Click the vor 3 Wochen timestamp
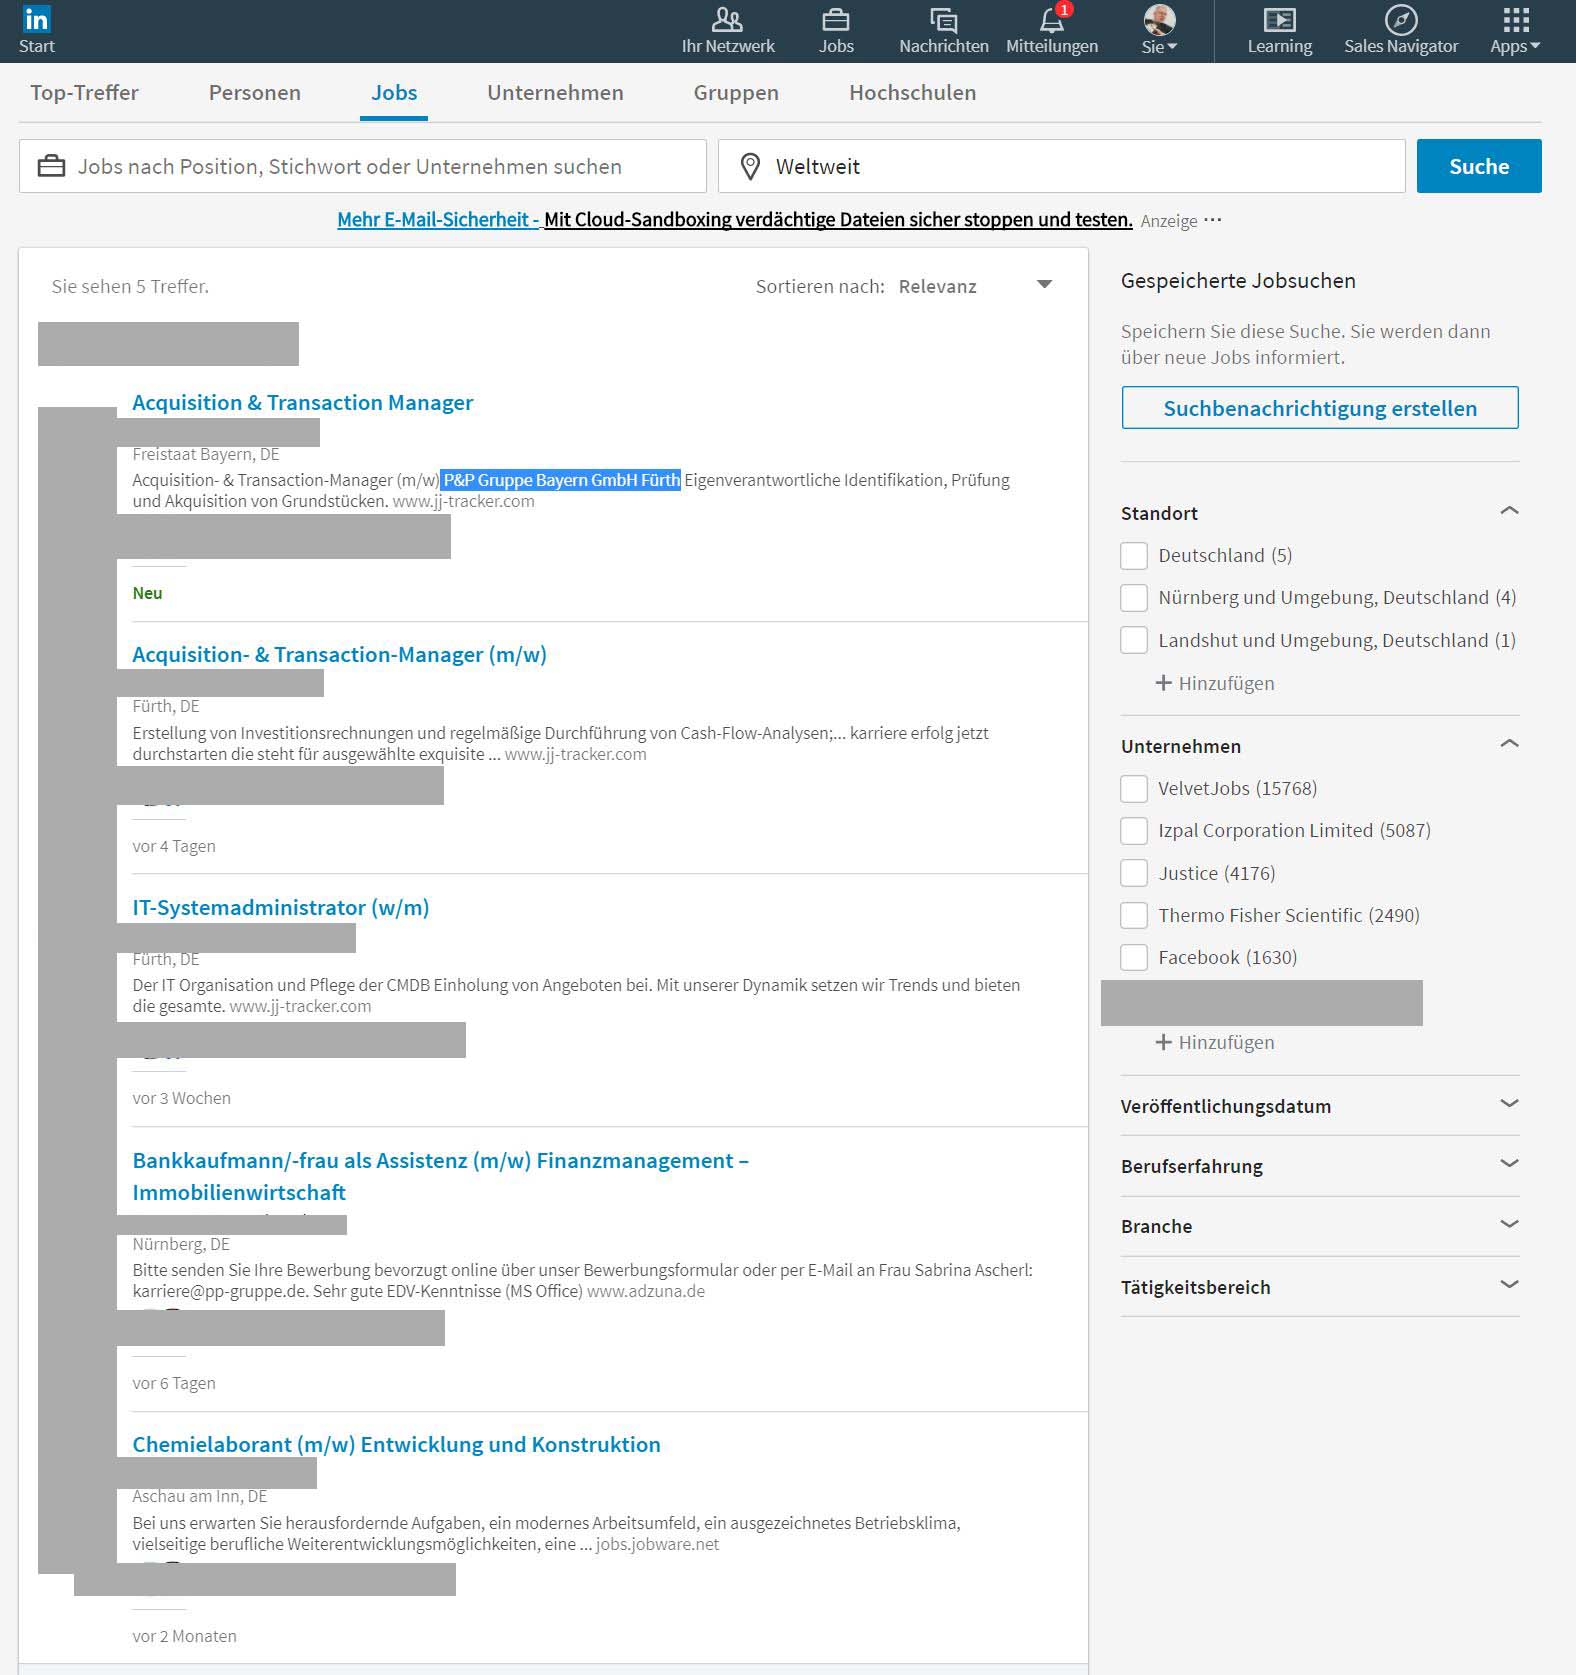The image size is (1576, 1675). pyautogui.click(x=181, y=1098)
